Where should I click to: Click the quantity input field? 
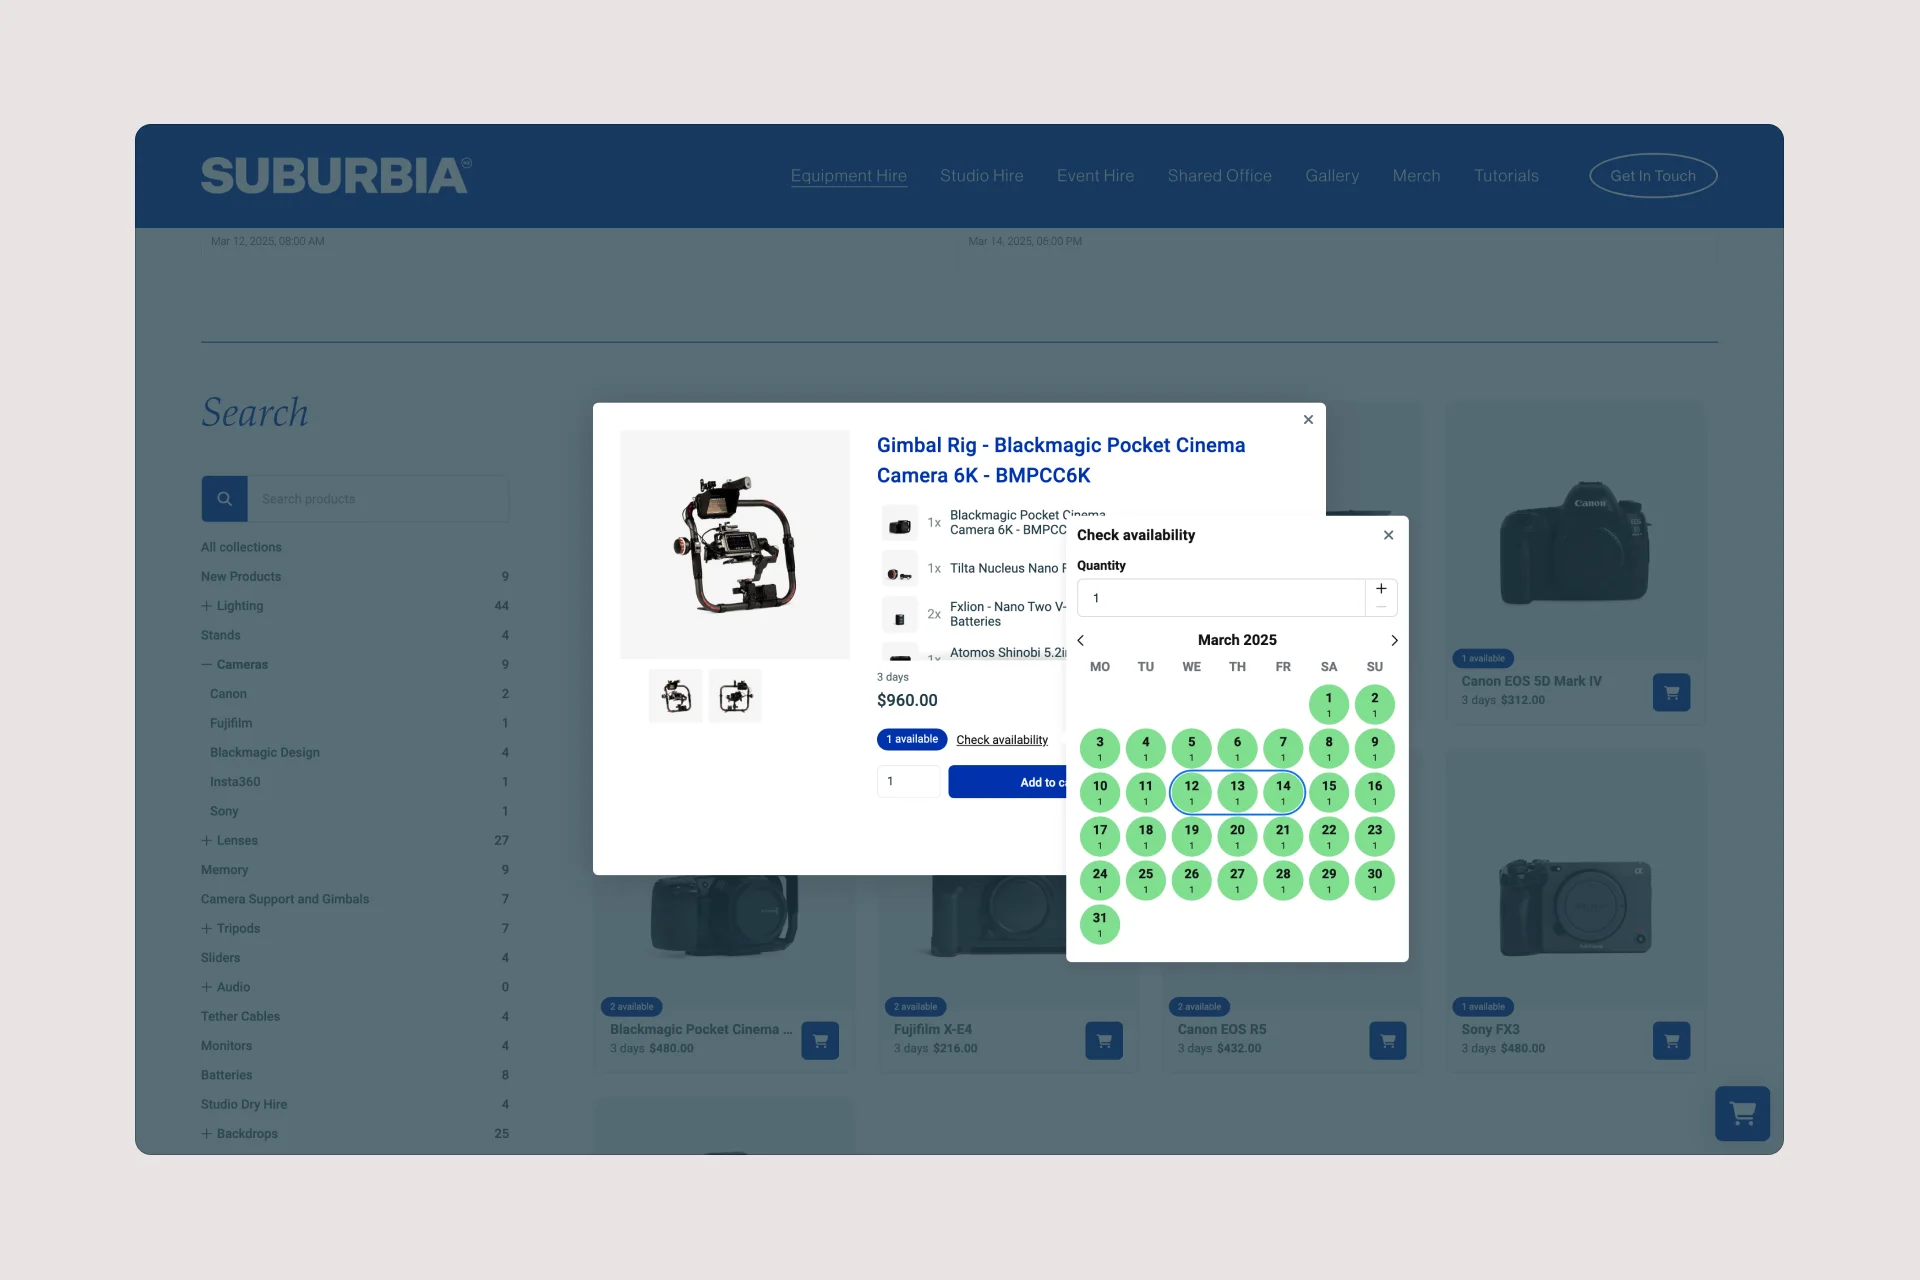click(1221, 597)
